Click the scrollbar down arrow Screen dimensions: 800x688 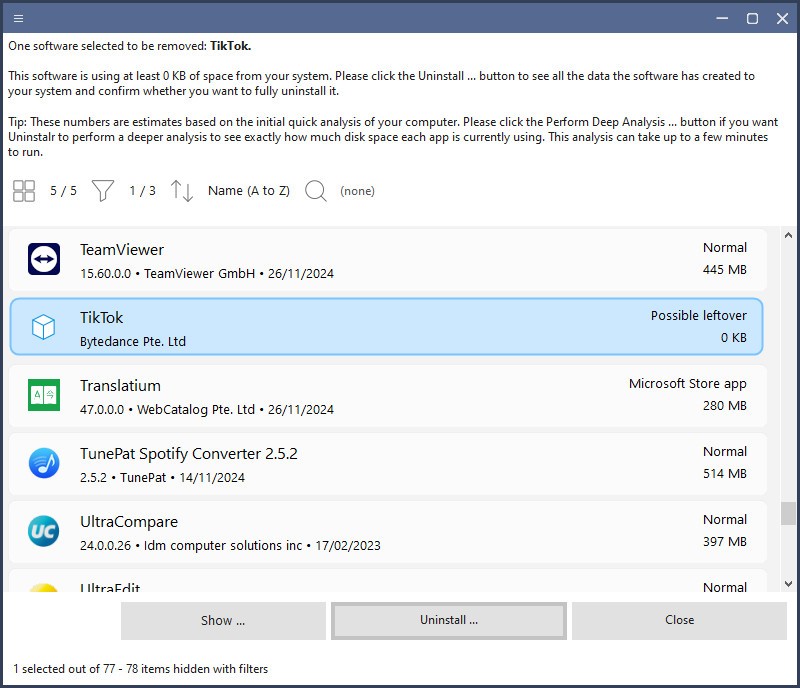(788, 584)
